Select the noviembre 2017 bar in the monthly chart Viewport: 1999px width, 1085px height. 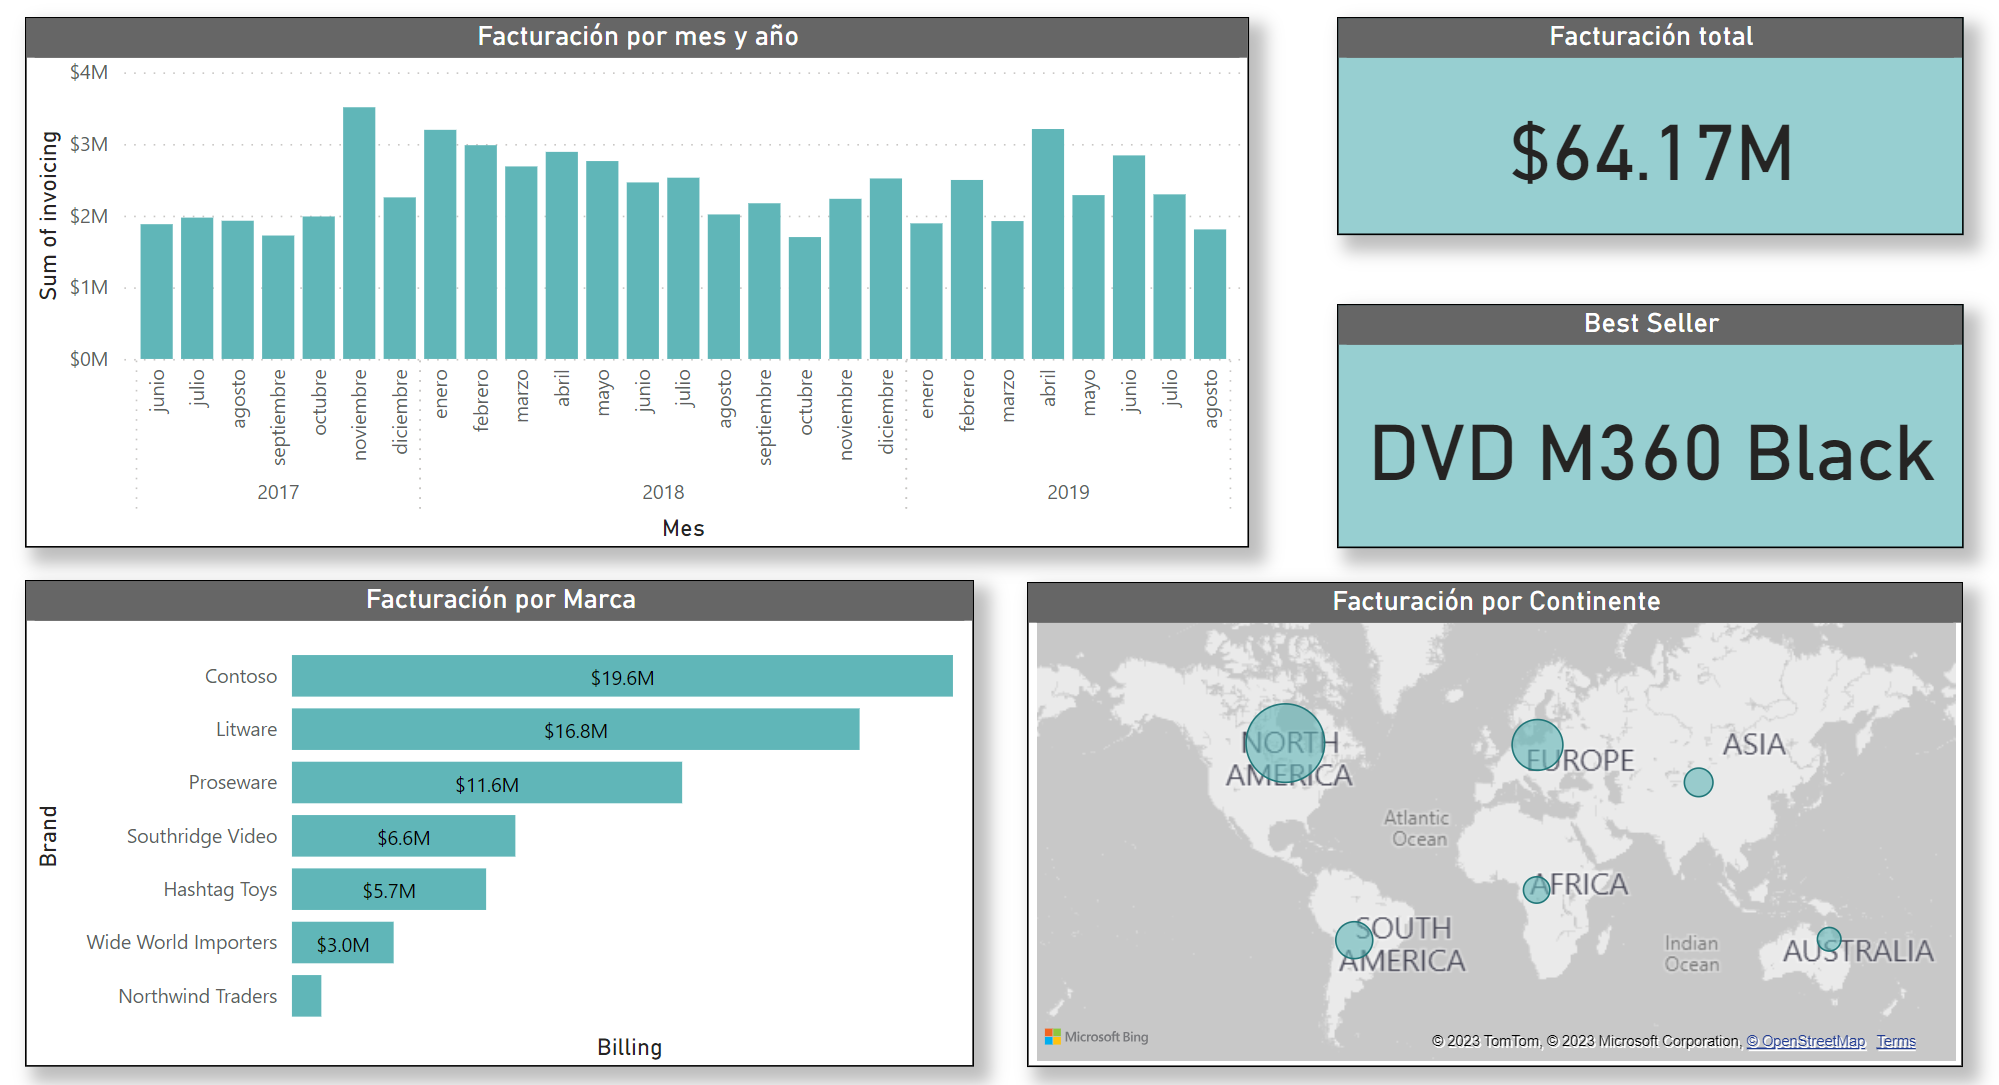(360, 230)
